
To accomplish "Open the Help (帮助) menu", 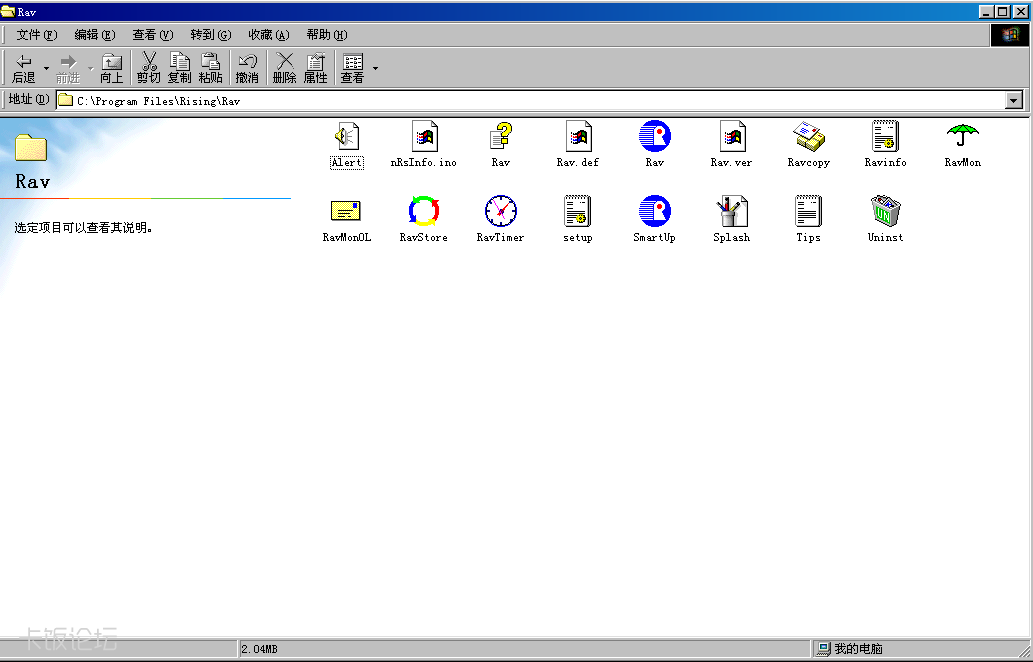I will pos(327,35).
